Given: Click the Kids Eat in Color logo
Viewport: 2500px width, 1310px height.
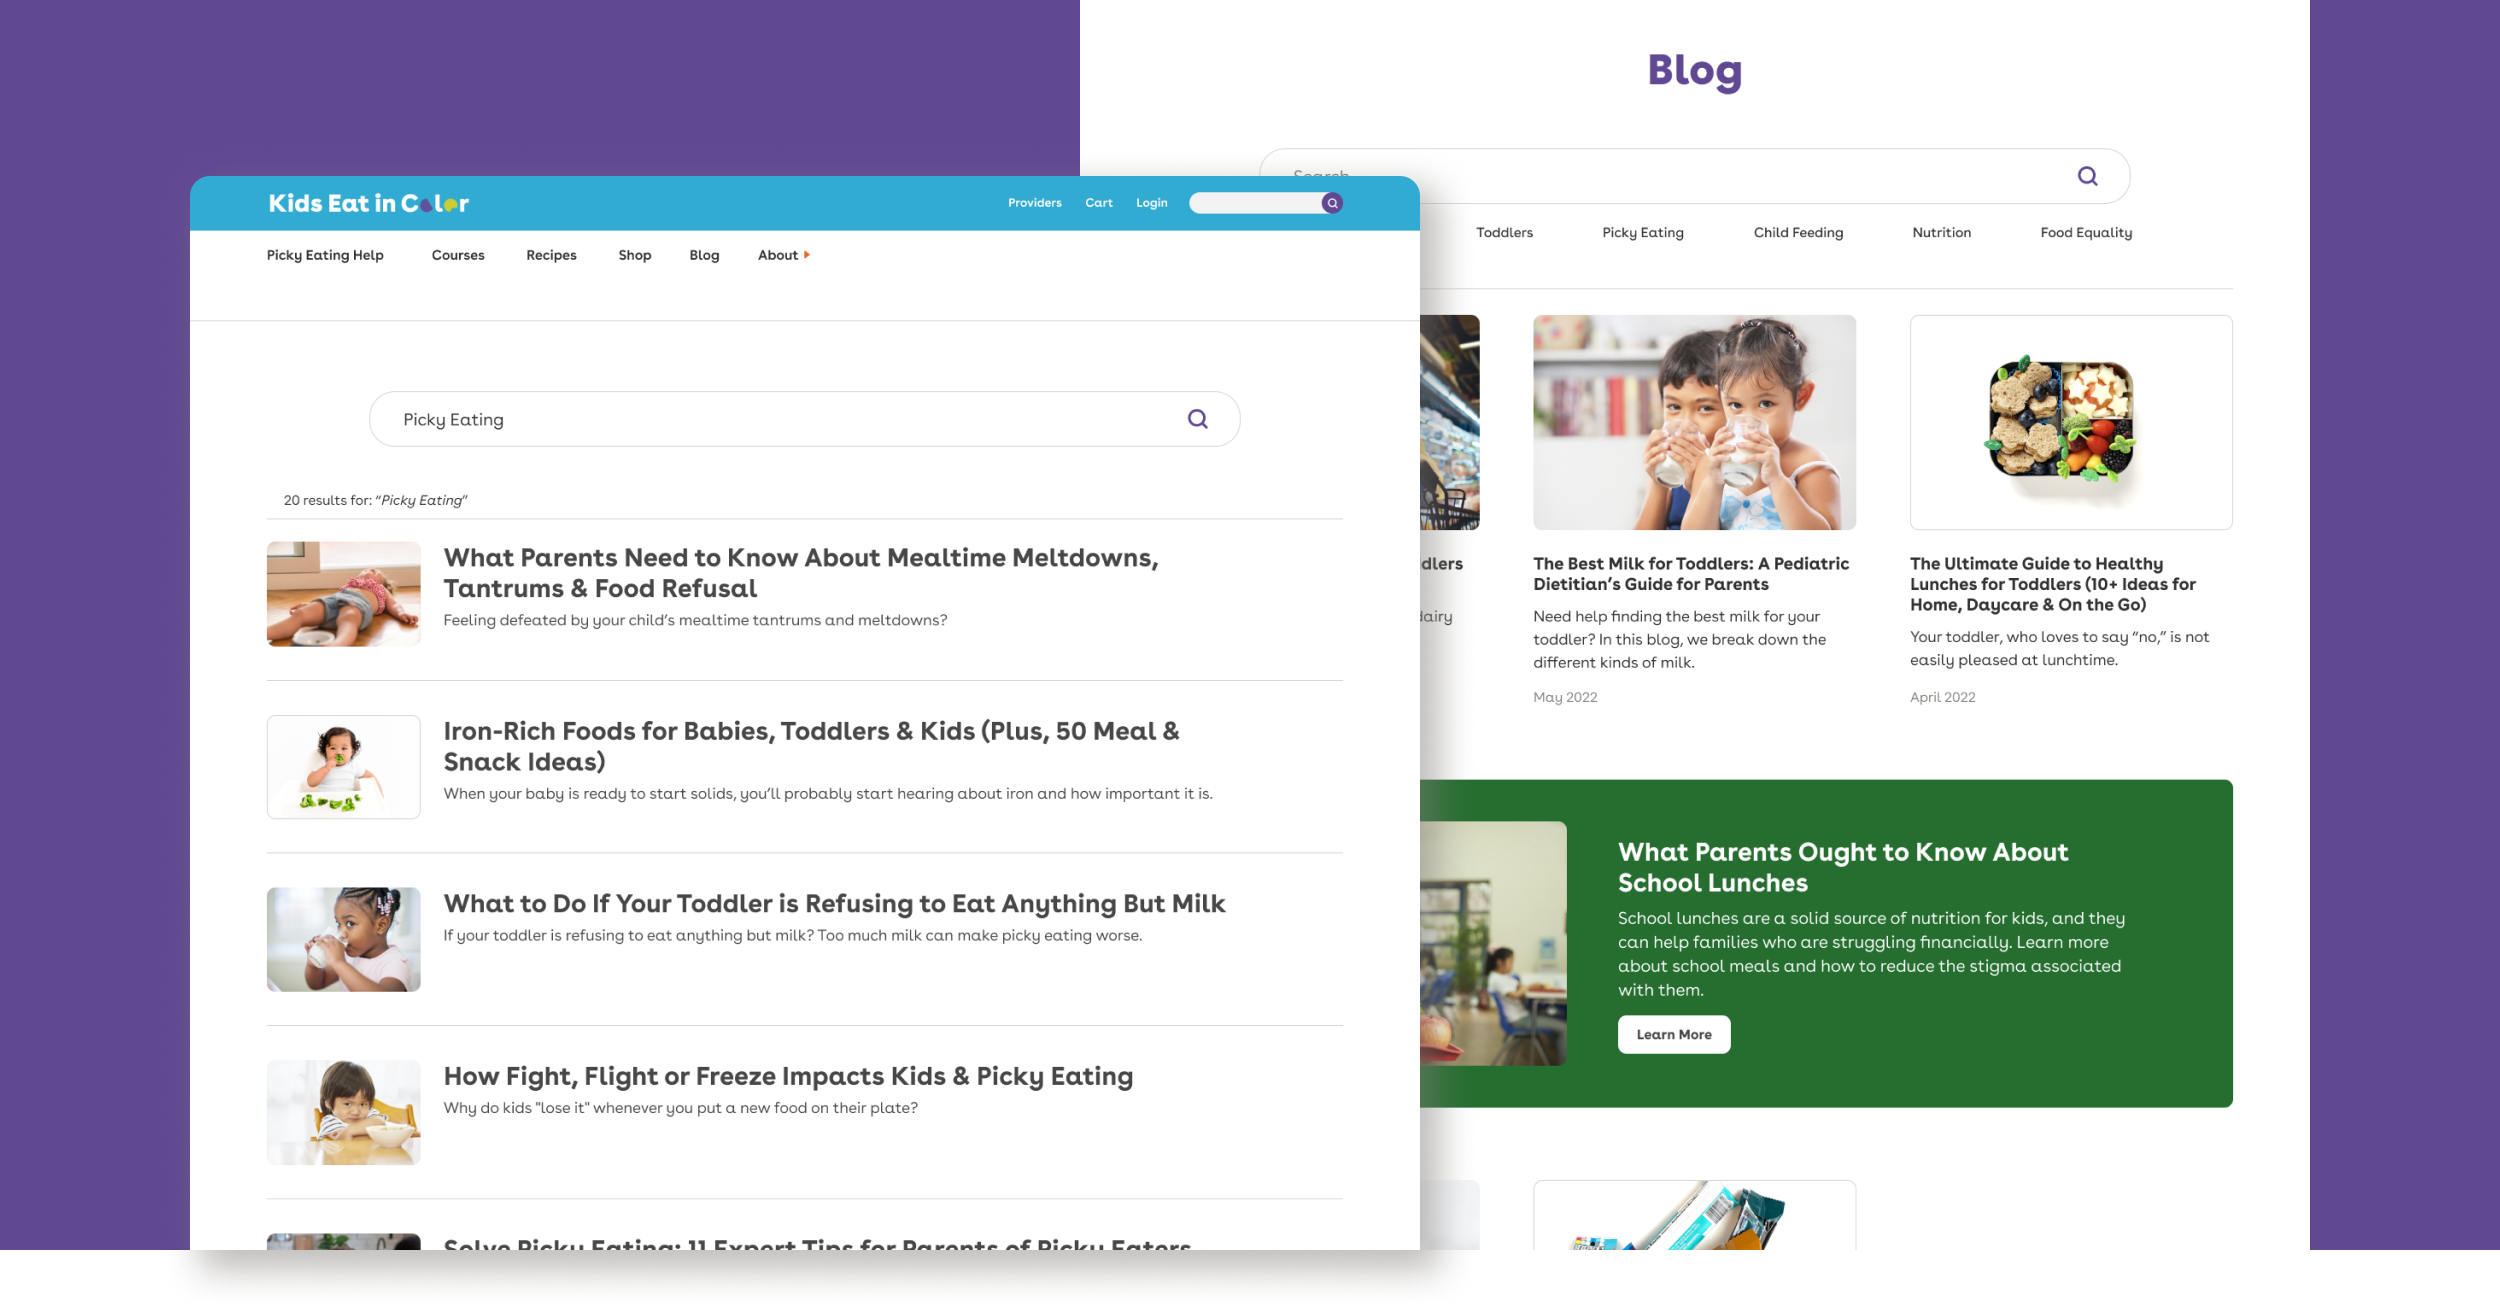Looking at the screenshot, I should click(x=369, y=203).
